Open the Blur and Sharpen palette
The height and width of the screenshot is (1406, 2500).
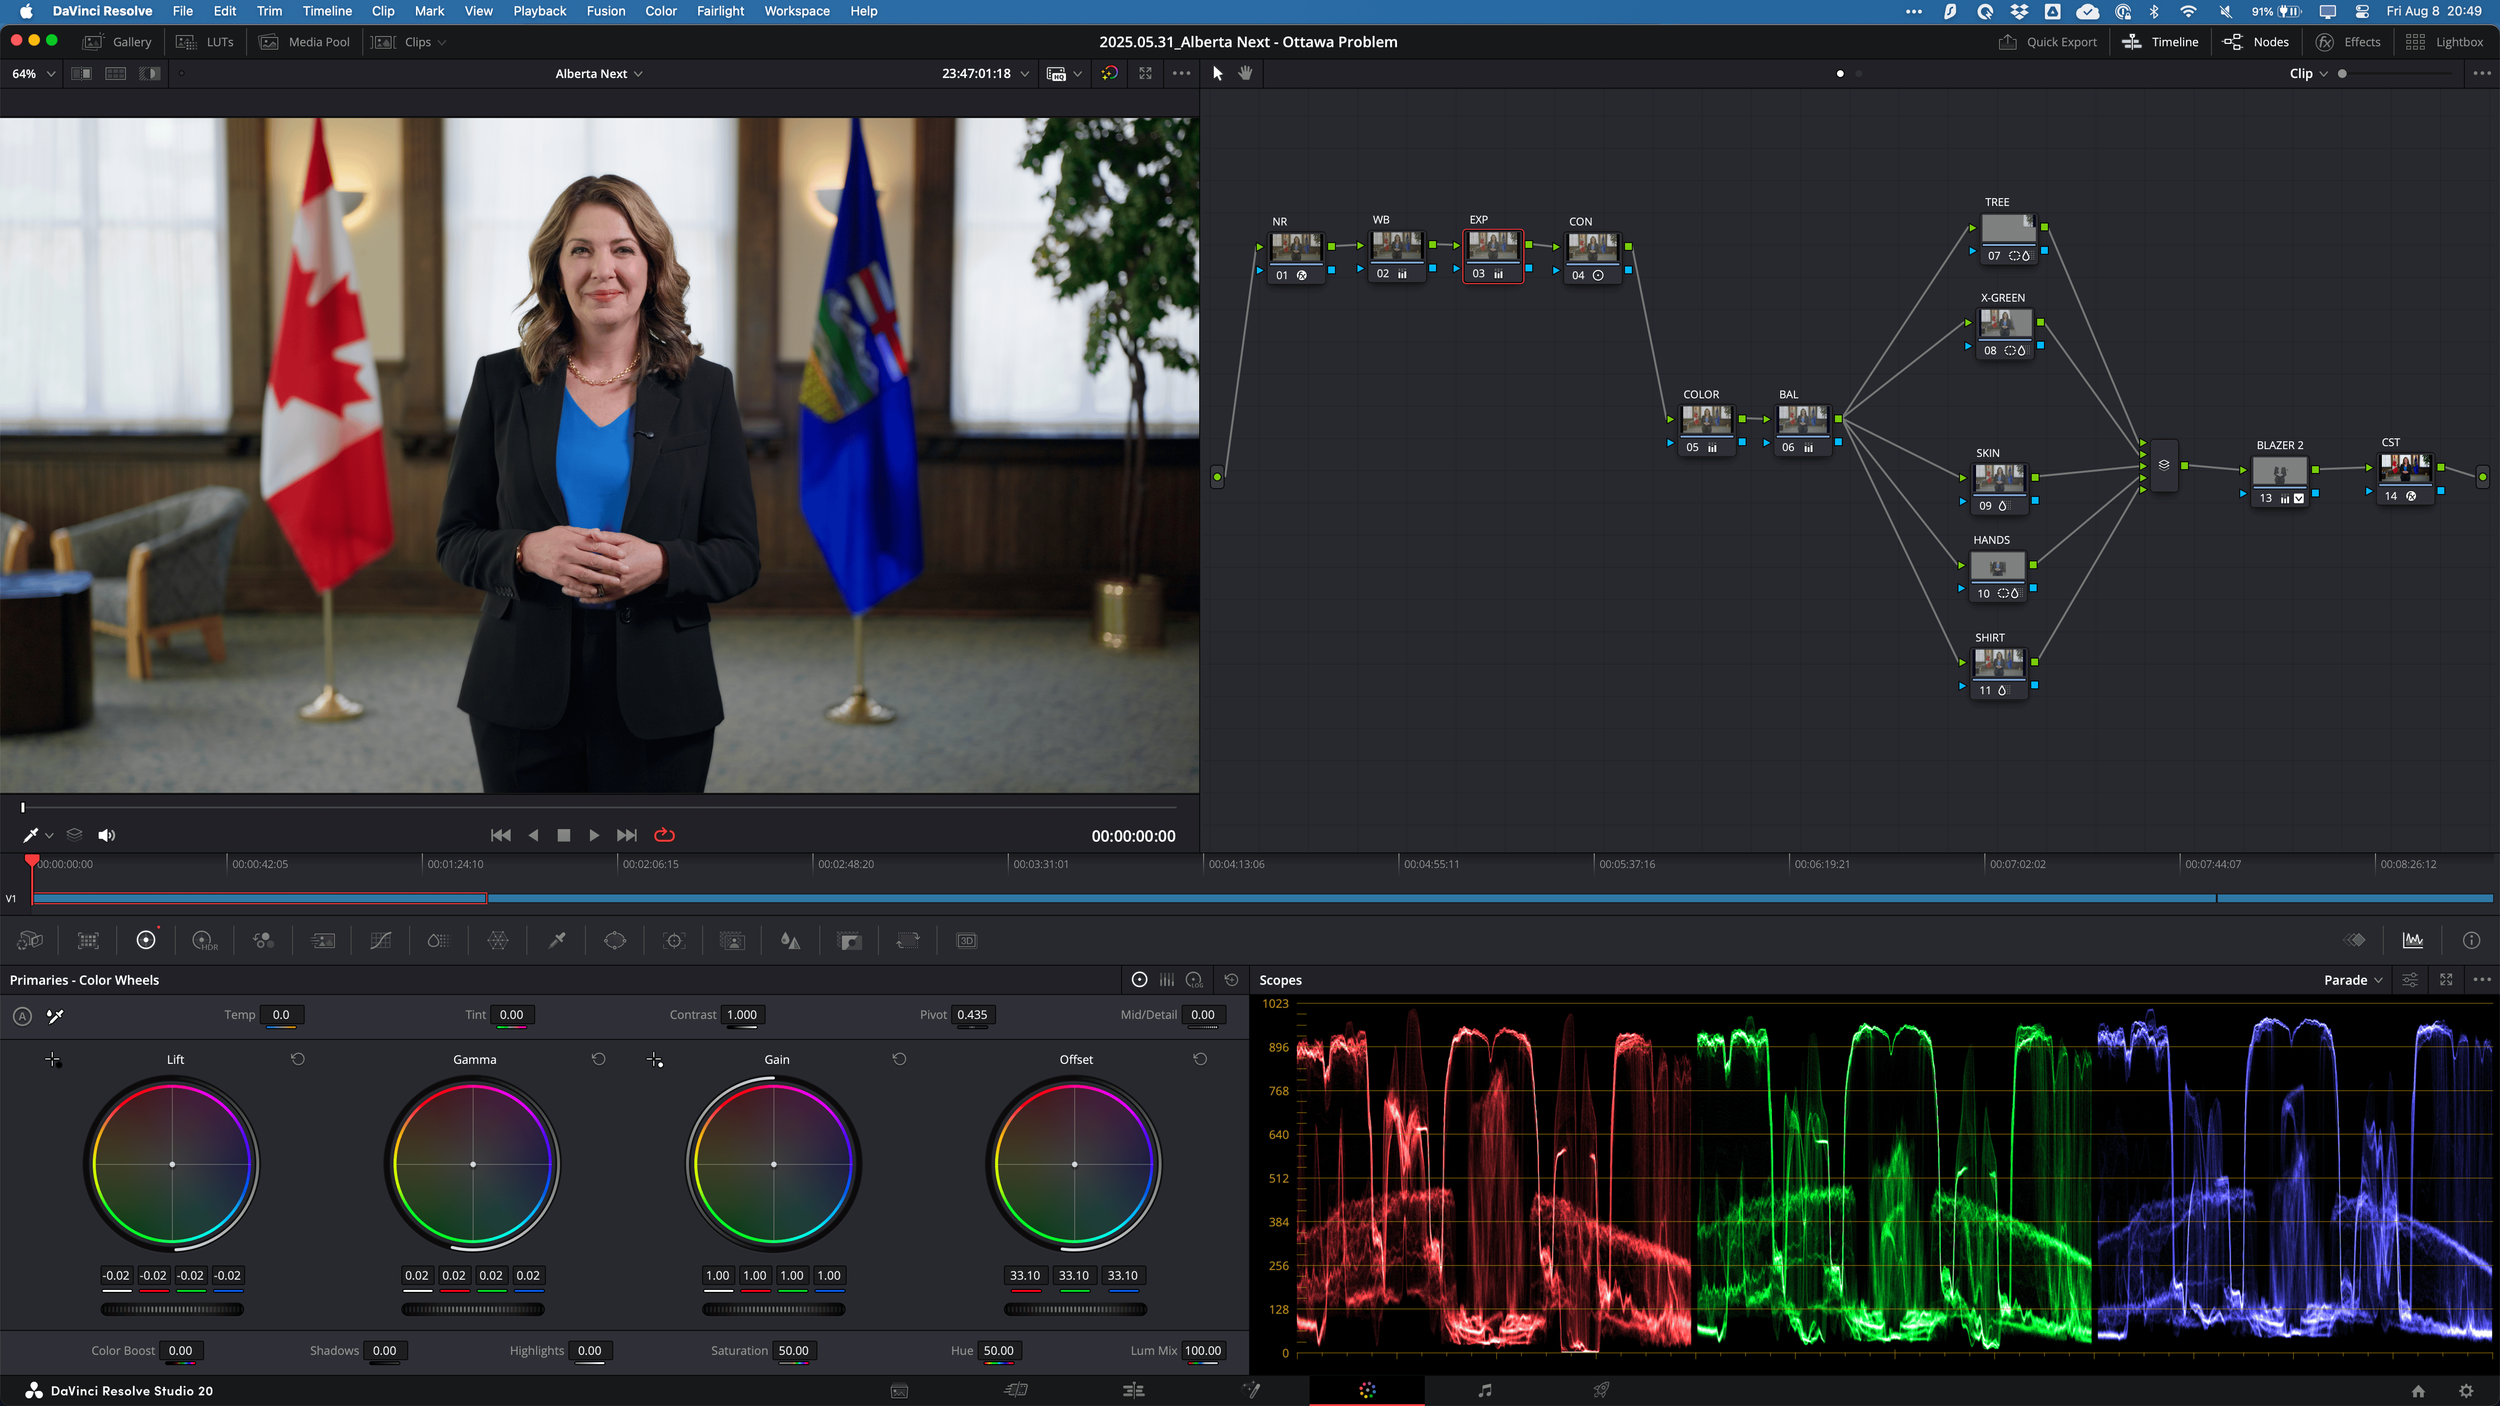(790, 940)
